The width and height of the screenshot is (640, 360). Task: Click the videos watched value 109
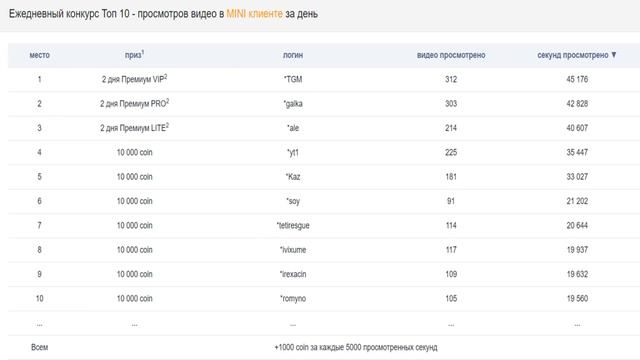pos(451,274)
